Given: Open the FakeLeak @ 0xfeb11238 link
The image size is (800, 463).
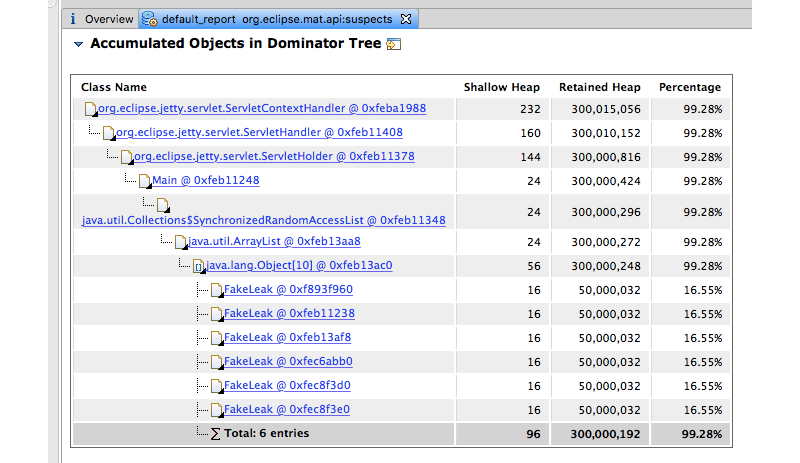Looking at the screenshot, I should coord(288,313).
